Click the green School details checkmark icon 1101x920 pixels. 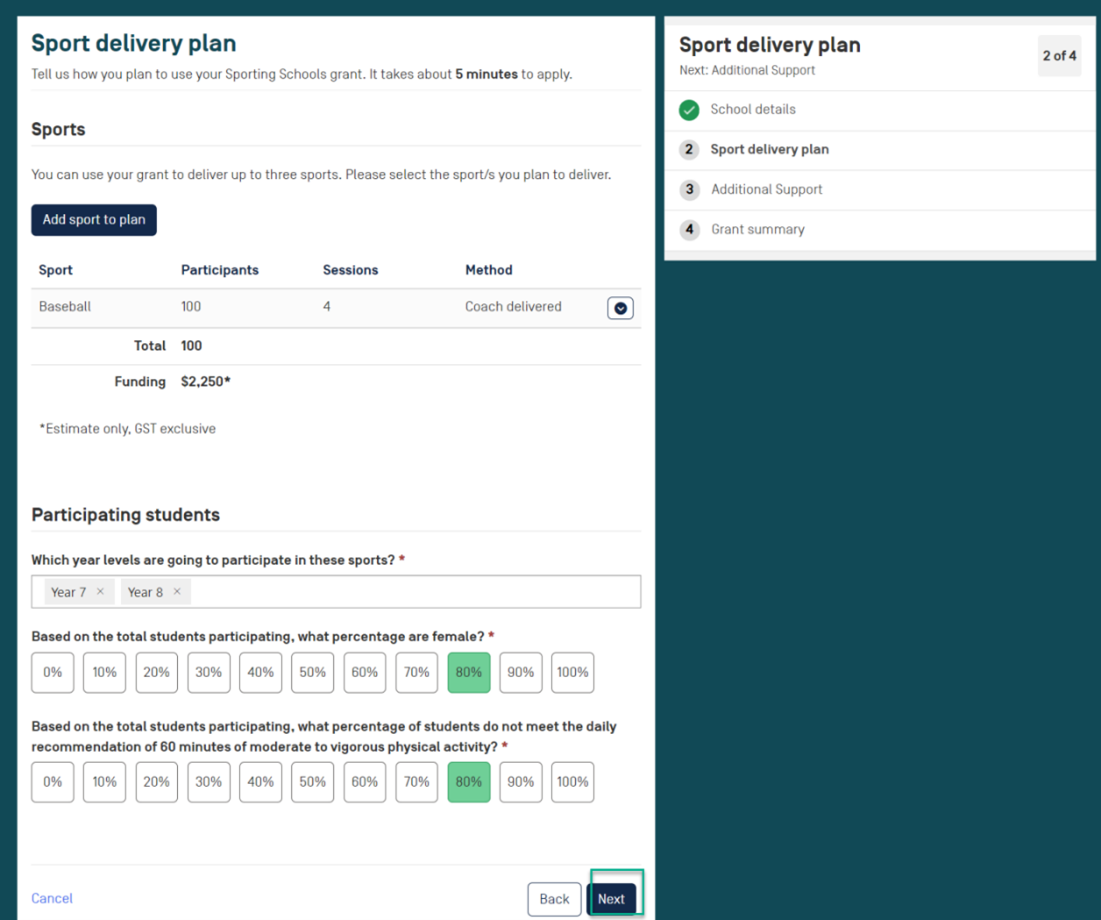[x=689, y=110]
